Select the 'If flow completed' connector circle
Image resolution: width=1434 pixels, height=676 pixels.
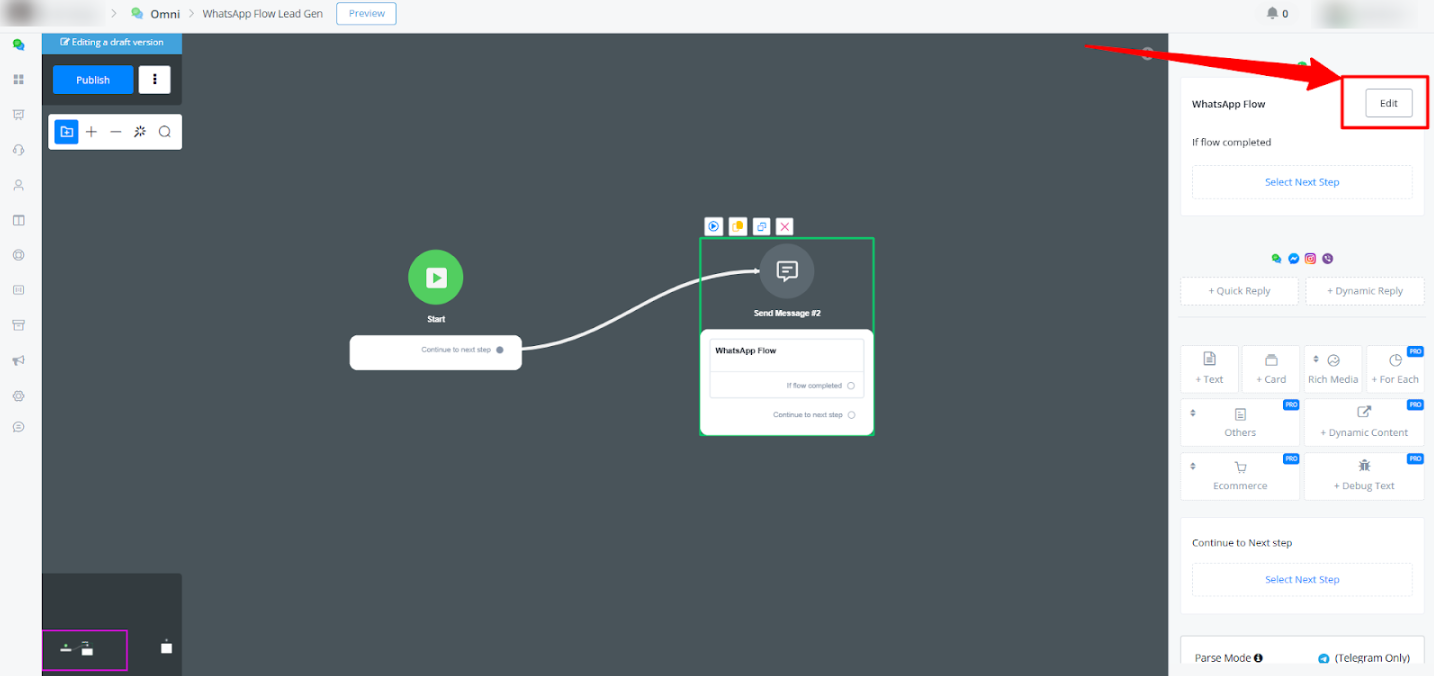pyautogui.click(x=851, y=386)
